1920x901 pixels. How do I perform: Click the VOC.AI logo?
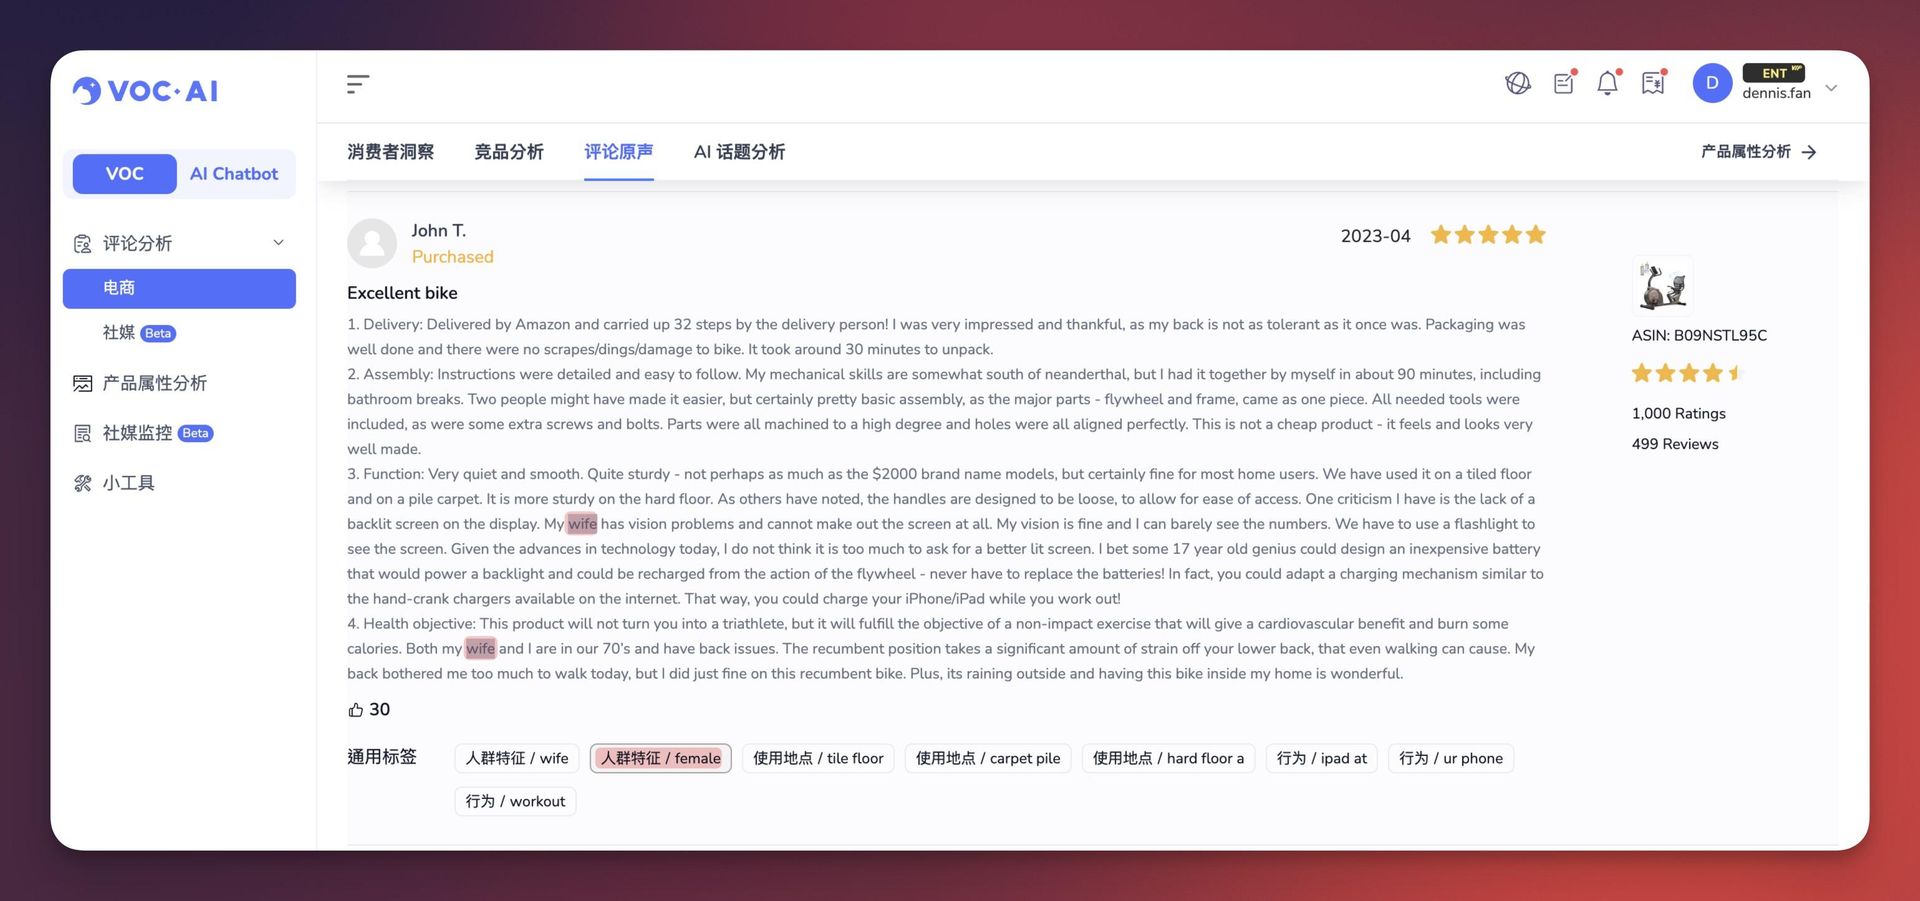pos(146,91)
